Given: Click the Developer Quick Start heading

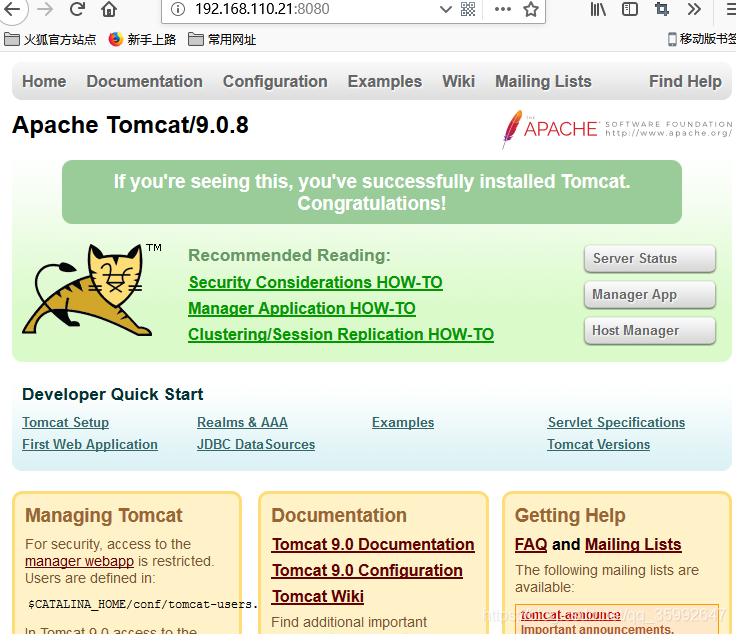Looking at the screenshot, I should pos(113,394).
